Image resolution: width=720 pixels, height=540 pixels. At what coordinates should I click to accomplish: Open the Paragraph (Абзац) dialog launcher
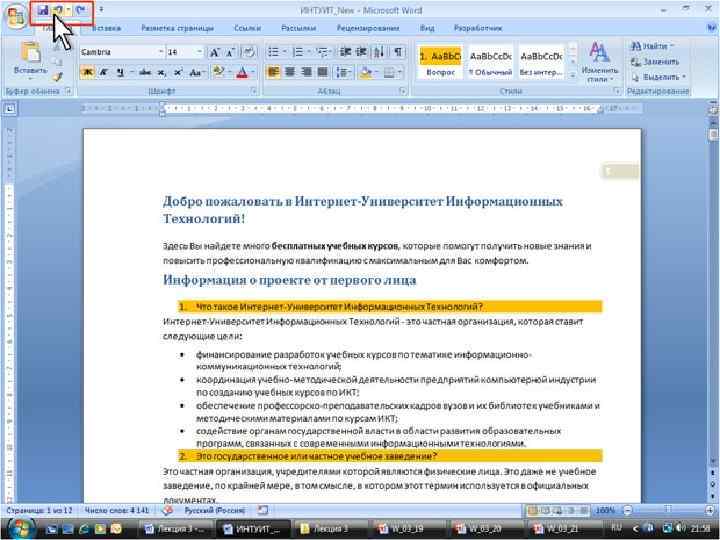click(x=403, y=91)
